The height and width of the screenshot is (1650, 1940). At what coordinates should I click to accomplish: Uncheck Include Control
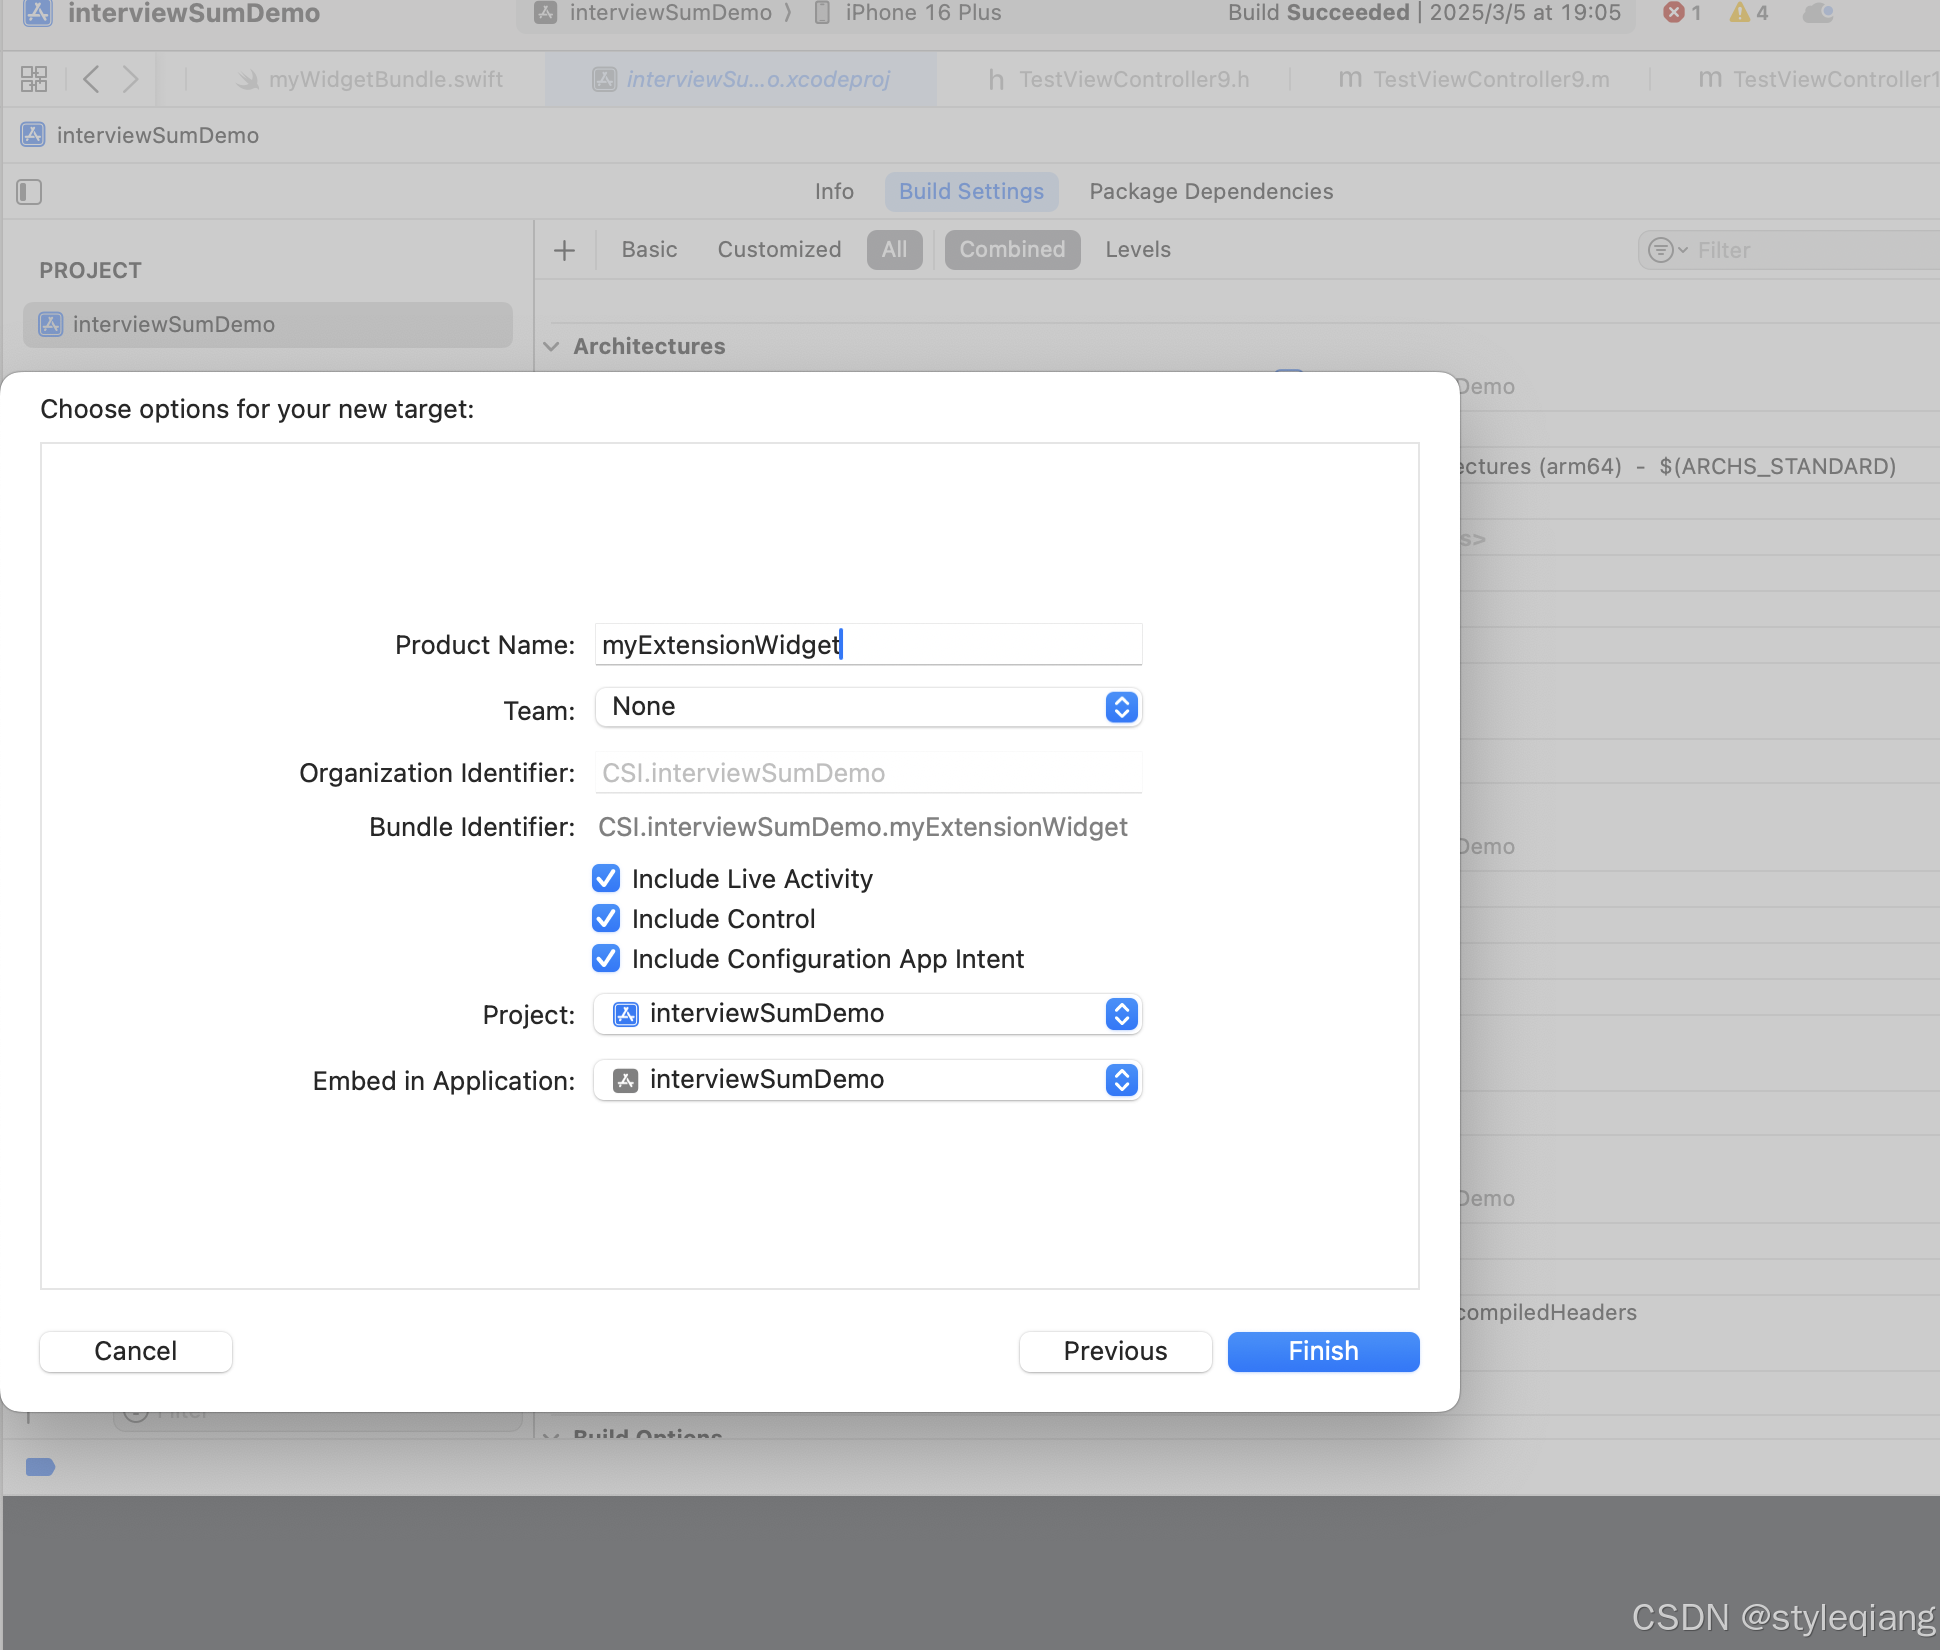pos(606,918)
